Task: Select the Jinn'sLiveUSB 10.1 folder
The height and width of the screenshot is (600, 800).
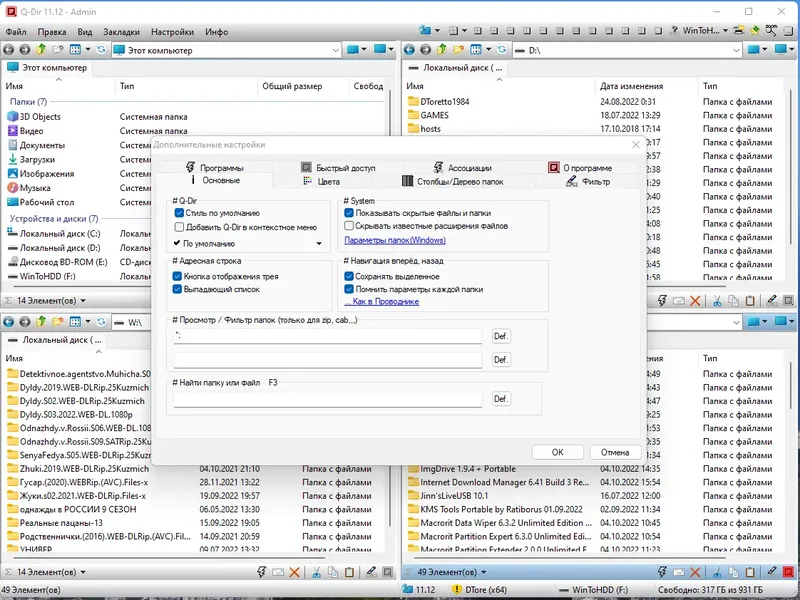Action: coord(454,495)
